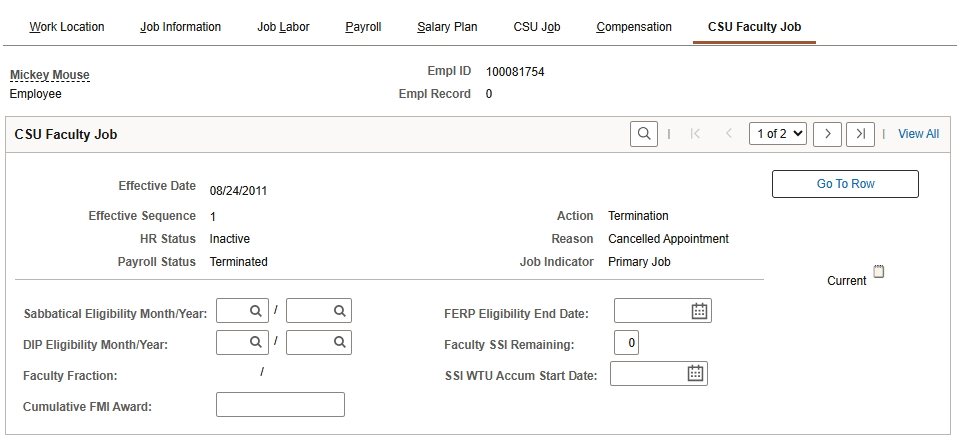The image size is (957, 441).
Task: Click the Mickey Mouse name link
Action: (x=50, y=75)
